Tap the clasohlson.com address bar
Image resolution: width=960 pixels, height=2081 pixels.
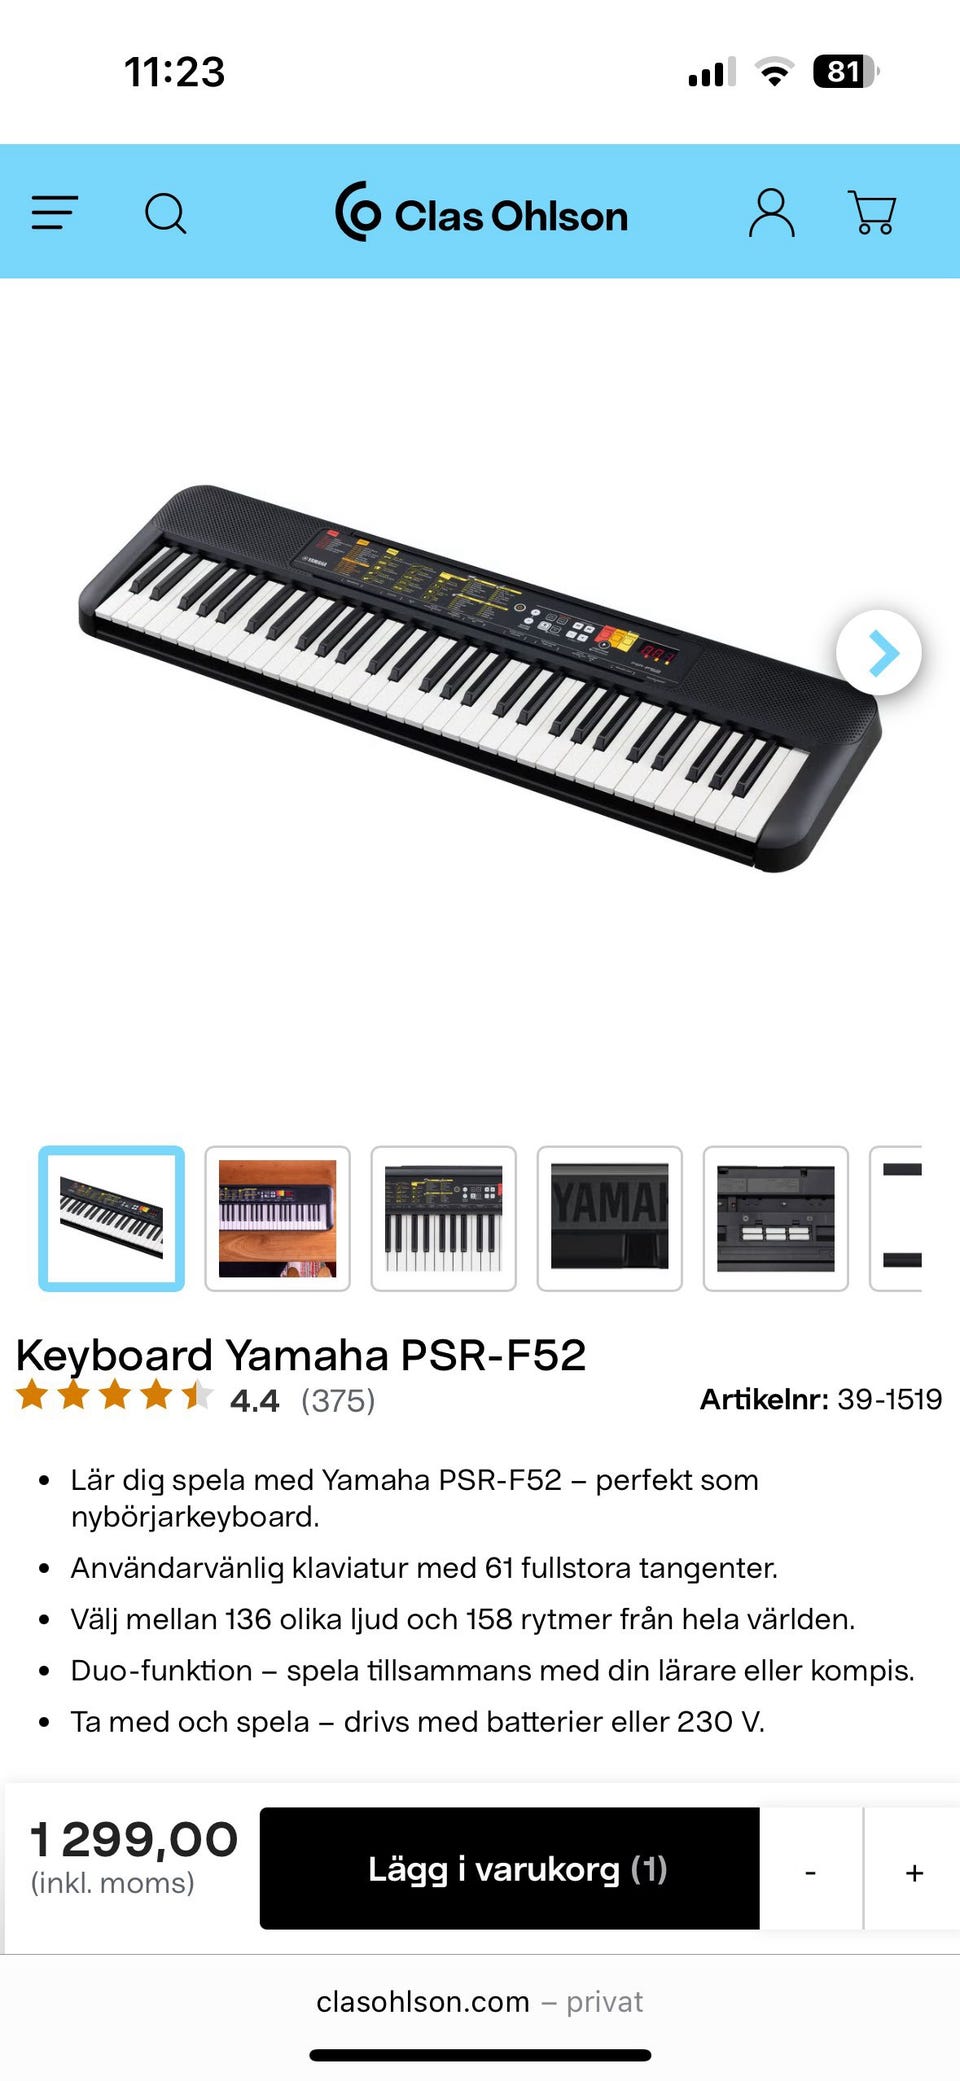pos(480,2002)
